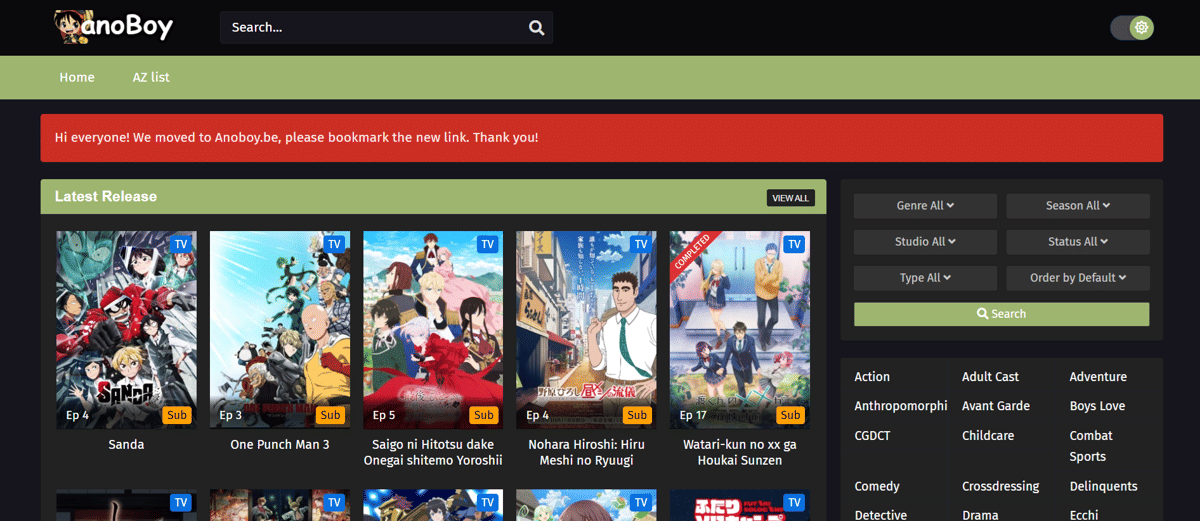Click Completed ribbon on Watari-kun poster
The image size is (1200, 521).
pos(690,251)
